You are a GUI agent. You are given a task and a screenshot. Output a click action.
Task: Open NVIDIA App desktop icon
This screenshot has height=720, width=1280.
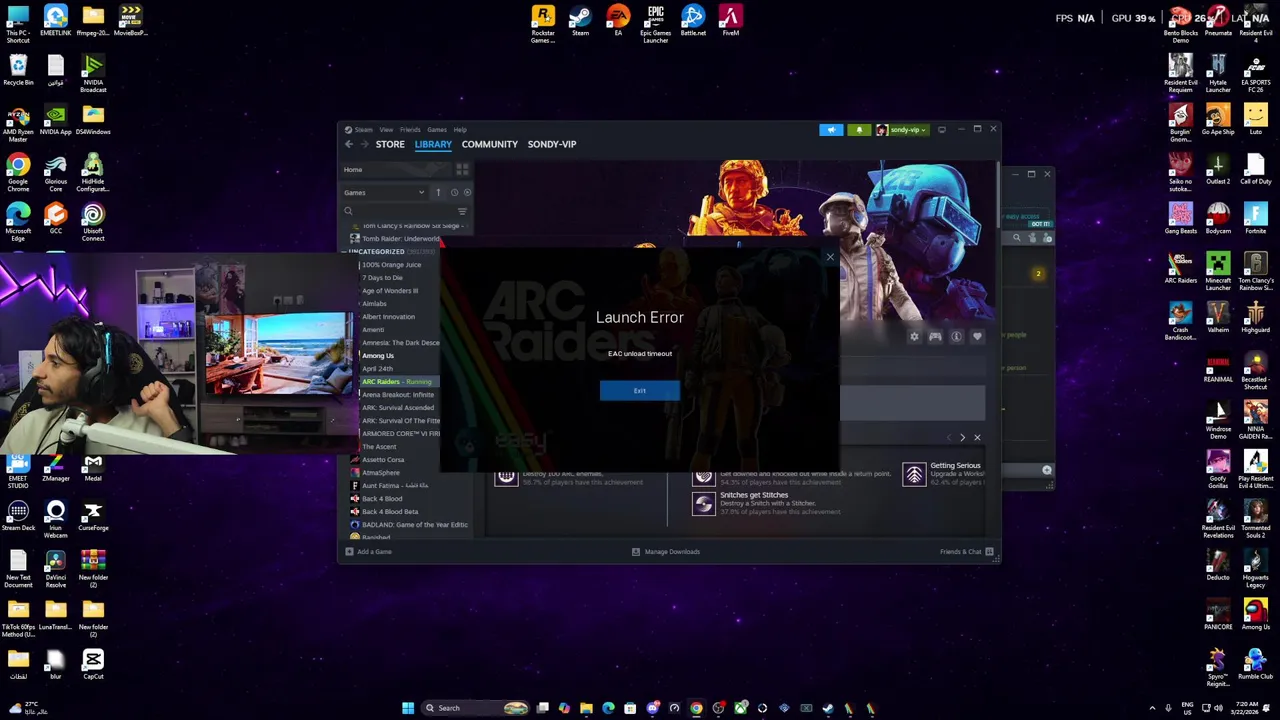click(56, 120)
